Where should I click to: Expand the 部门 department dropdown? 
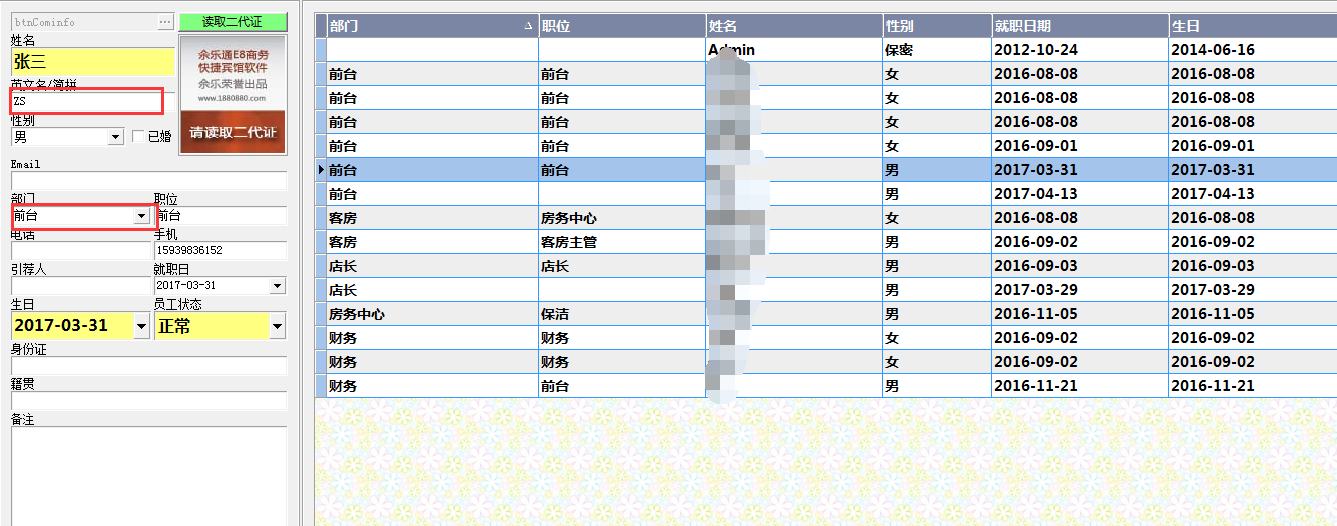pyautogui.click(x=141, y=216)
